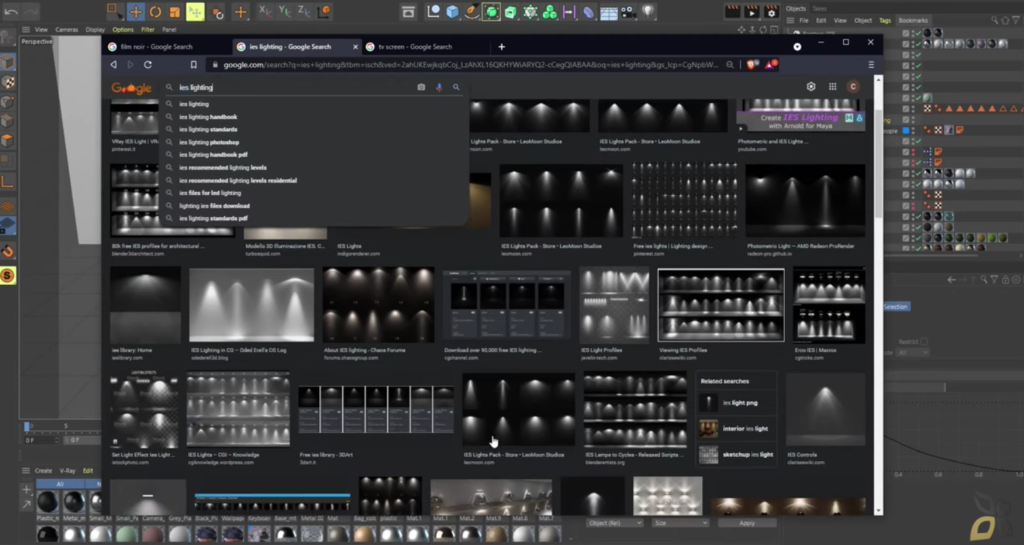This screenshot has height=545, width=1024.
Task: Open Filter menu in viewport
Action: click(x=148, y=29)
